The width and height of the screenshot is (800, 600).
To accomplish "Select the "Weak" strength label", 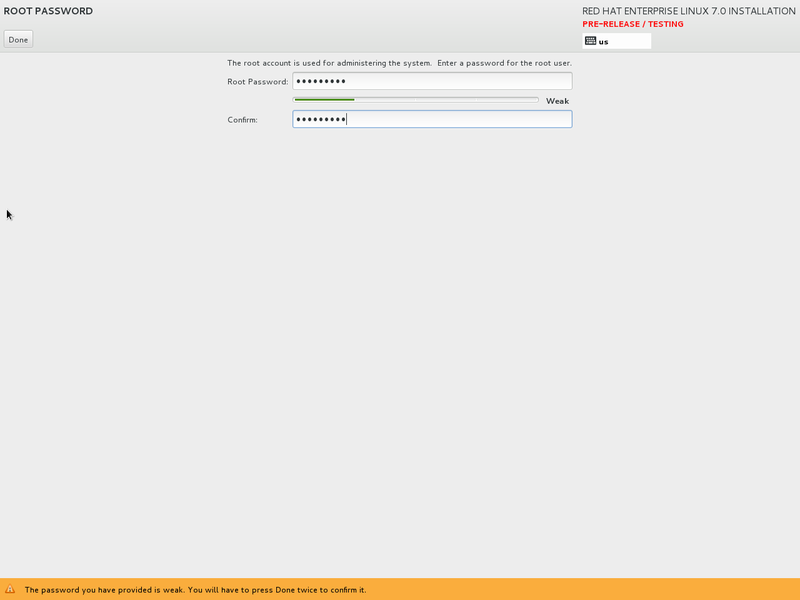I will point(557,101).
